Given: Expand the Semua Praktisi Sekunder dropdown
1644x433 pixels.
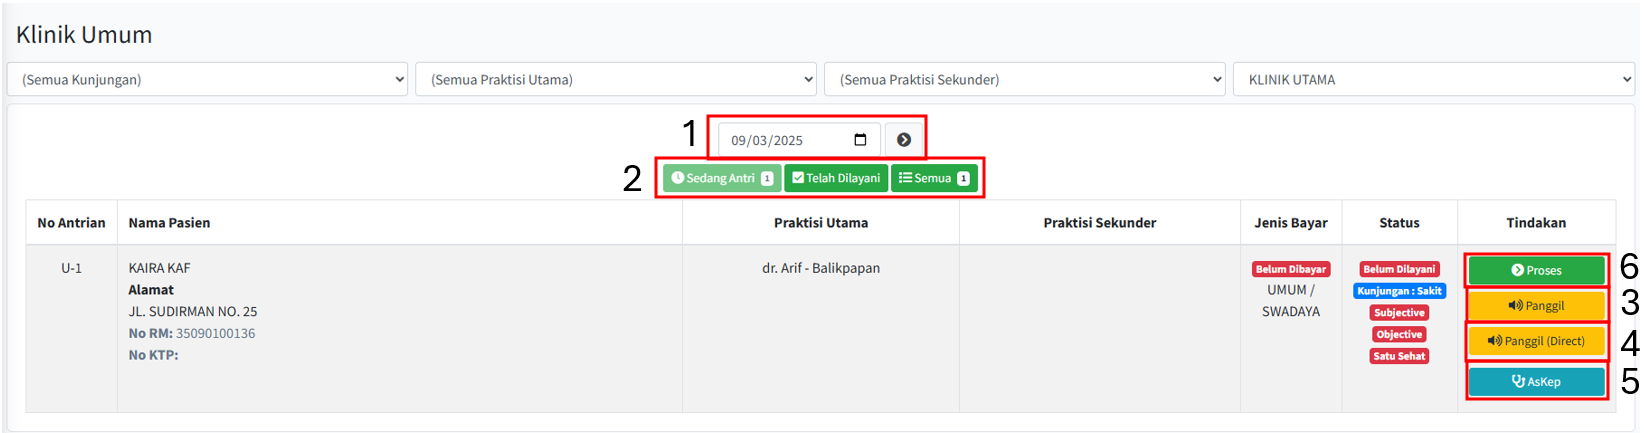Looking at the screenshot, I should pyautogui.click(x=1024, y=80).
